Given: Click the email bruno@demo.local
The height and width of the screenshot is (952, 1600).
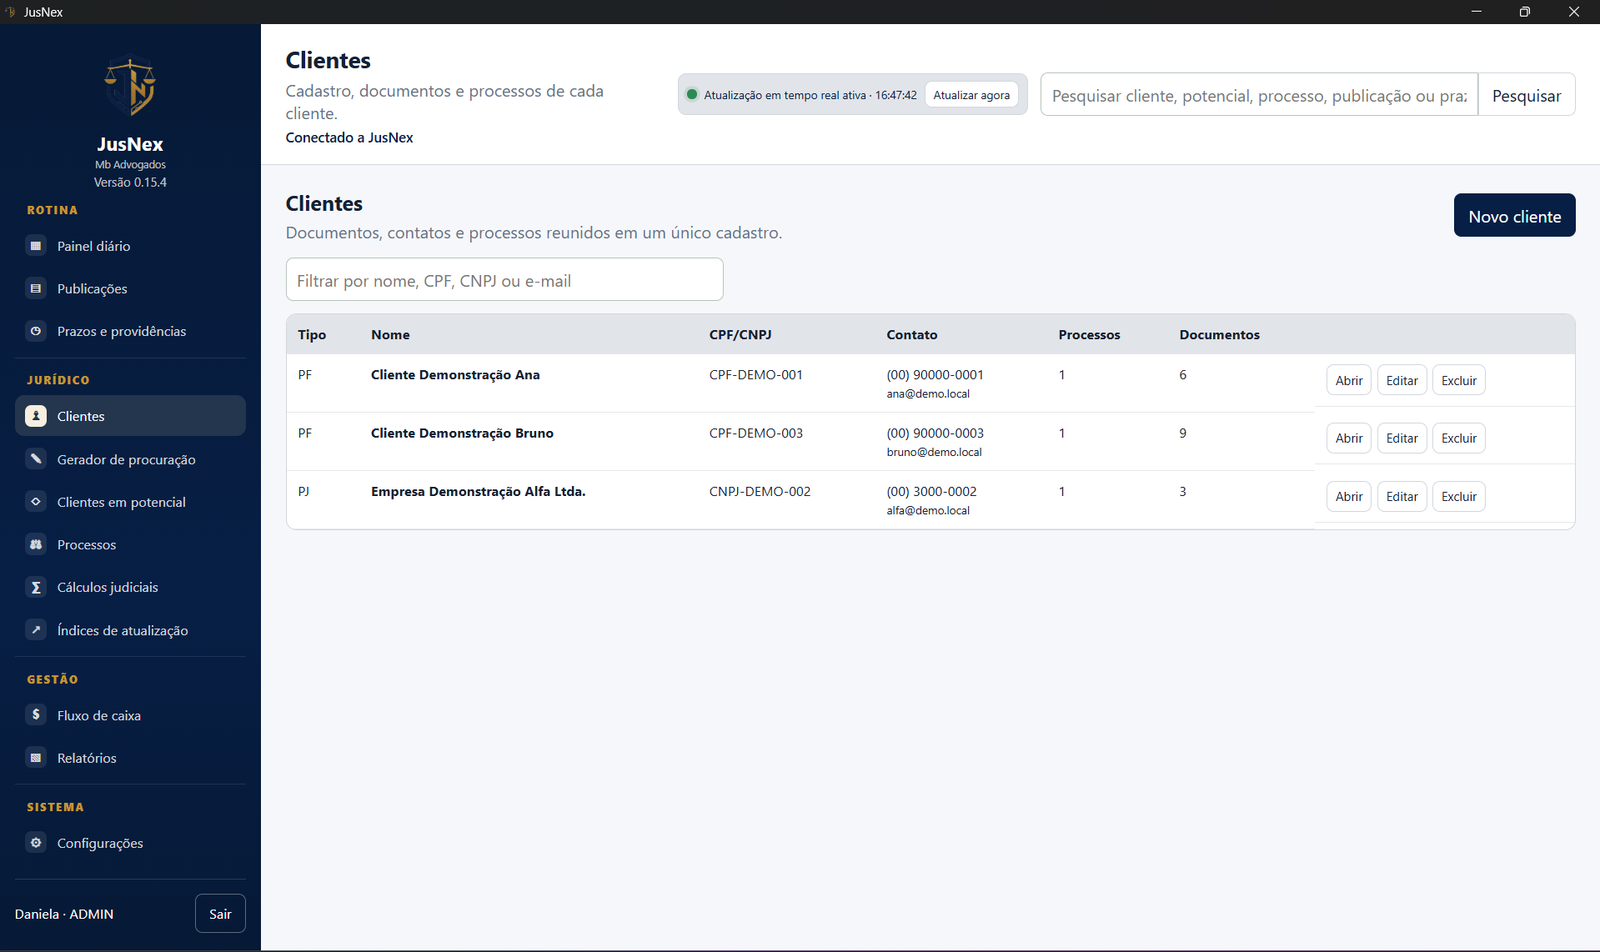Looking at the screenshot, I should click(x=934, y=452).
